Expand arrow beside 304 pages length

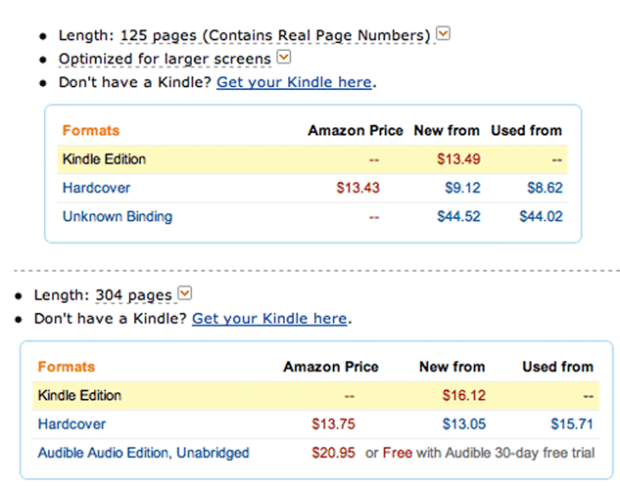point(184,294)
